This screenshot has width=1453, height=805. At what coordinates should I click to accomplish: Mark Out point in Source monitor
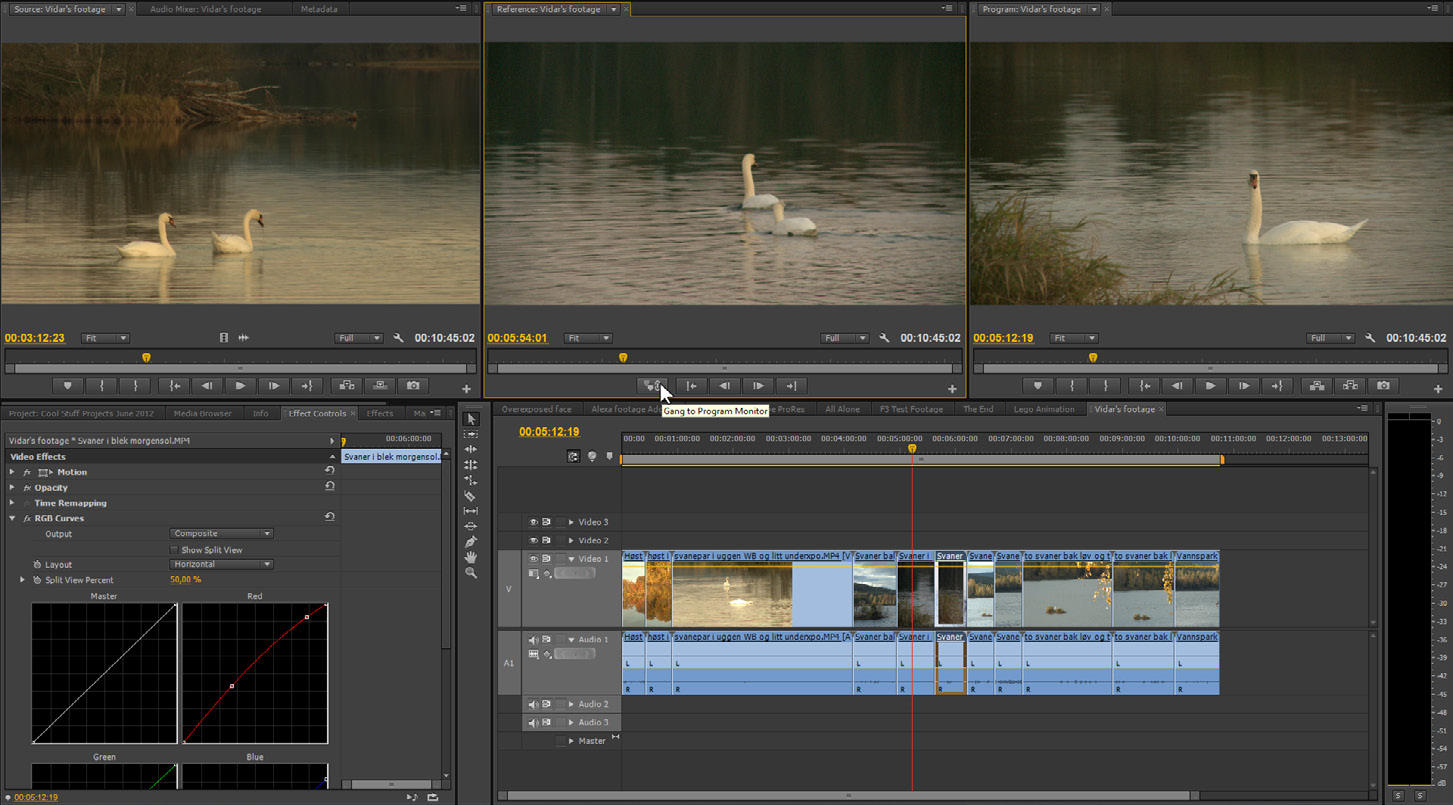point(136,385)
